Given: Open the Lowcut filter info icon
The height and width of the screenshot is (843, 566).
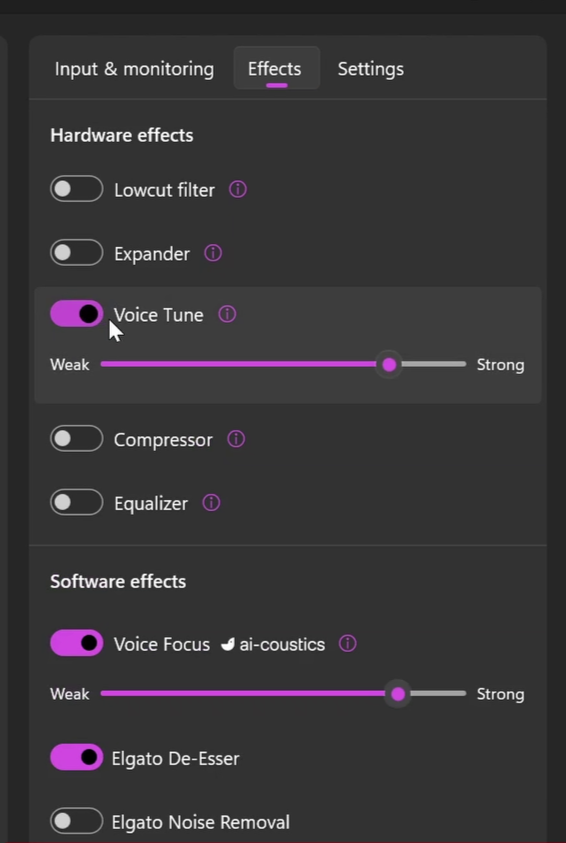Looking at the screenshot, I should pos(238,189).
